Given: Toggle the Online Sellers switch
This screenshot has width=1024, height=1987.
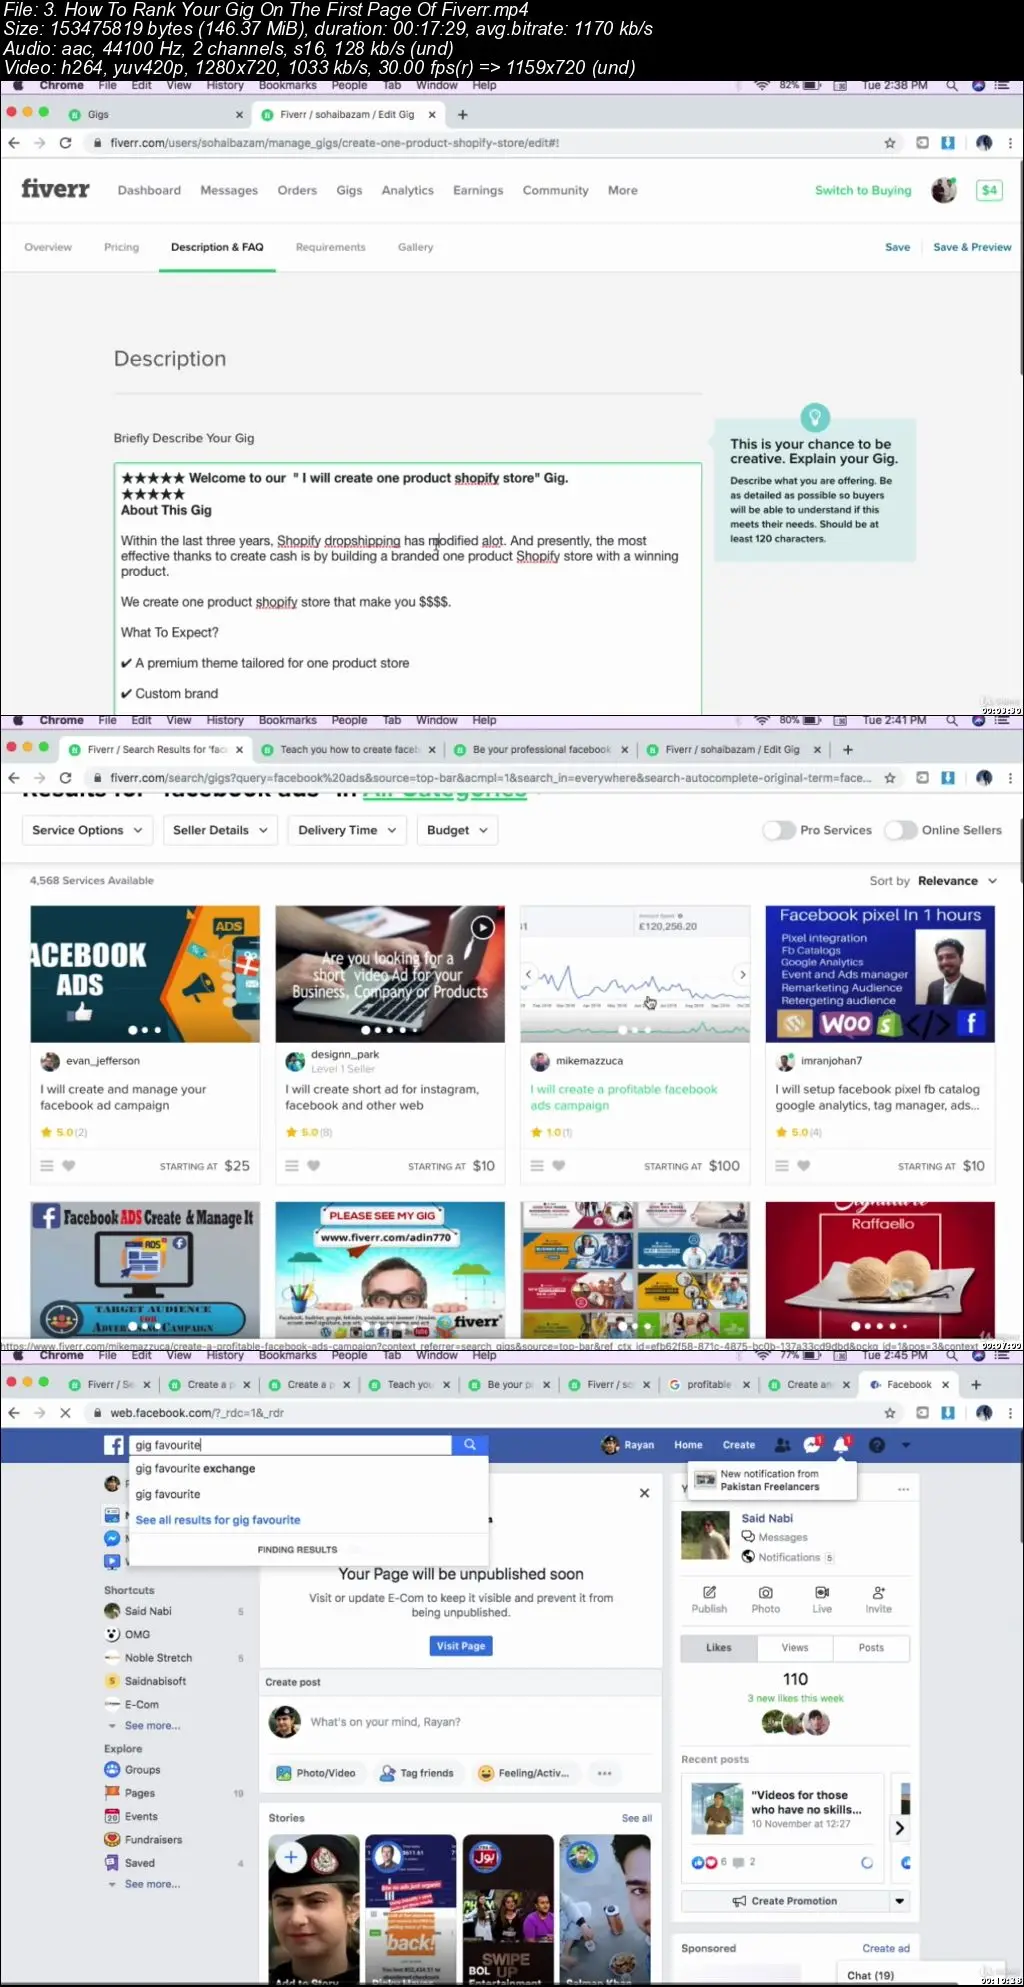Looking at the screenshot, I should point(901,830).
